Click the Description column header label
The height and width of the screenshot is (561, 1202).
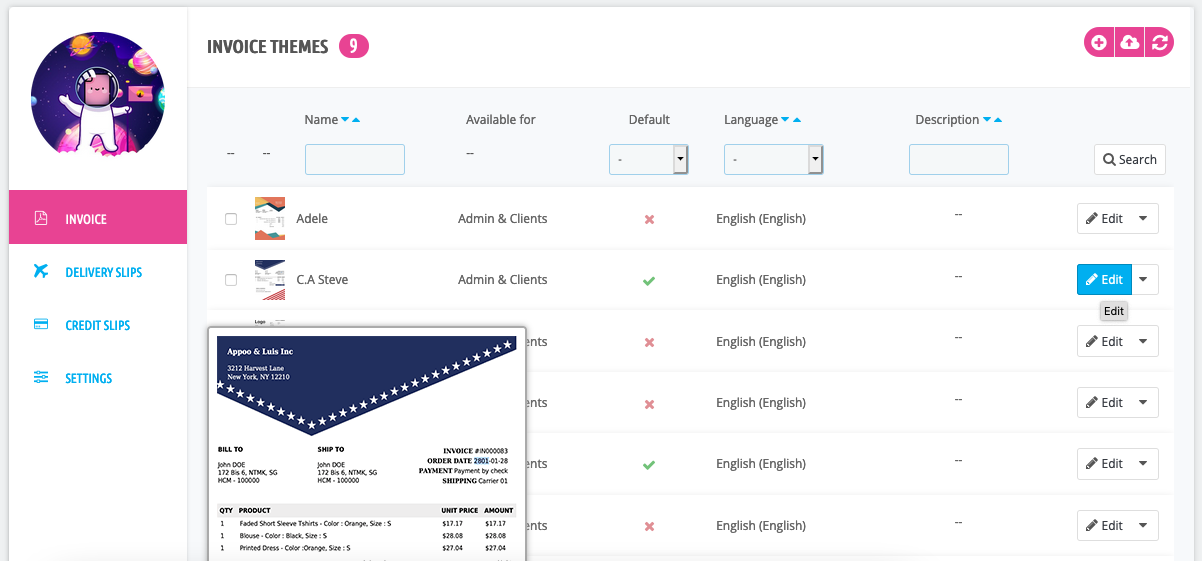coord(947,119)
